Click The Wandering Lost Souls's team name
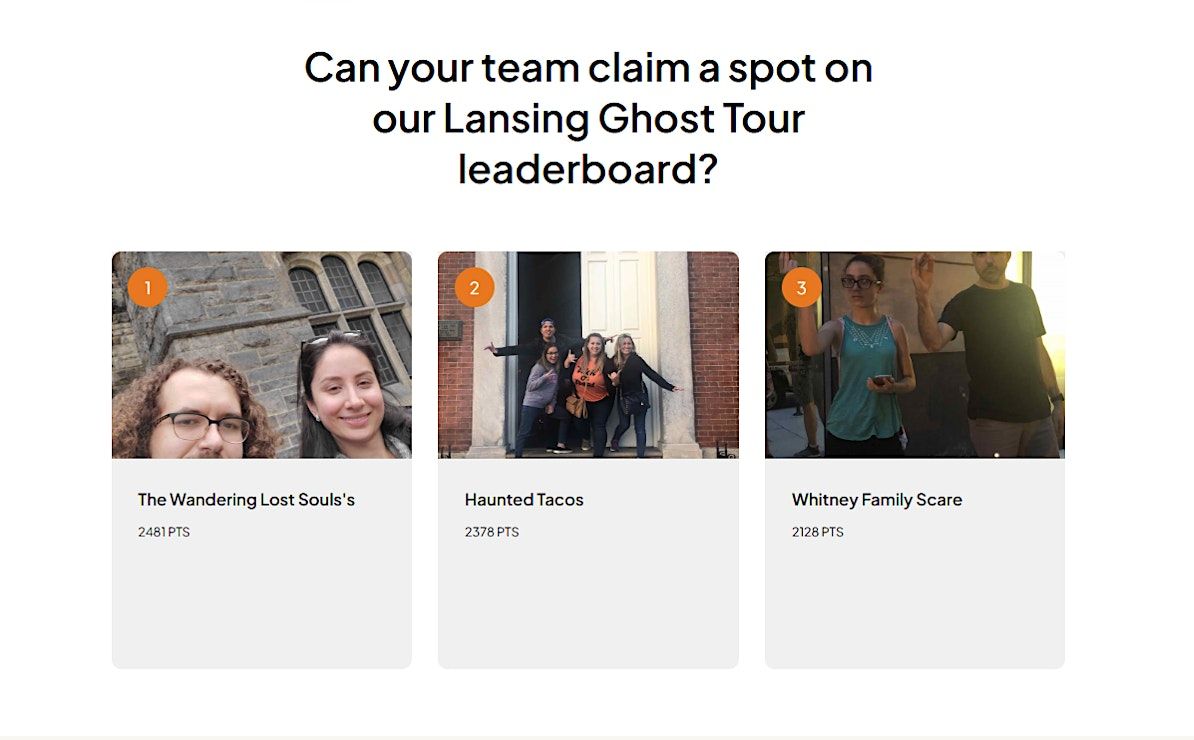The image size is (1194, 740). pos(246,500)
